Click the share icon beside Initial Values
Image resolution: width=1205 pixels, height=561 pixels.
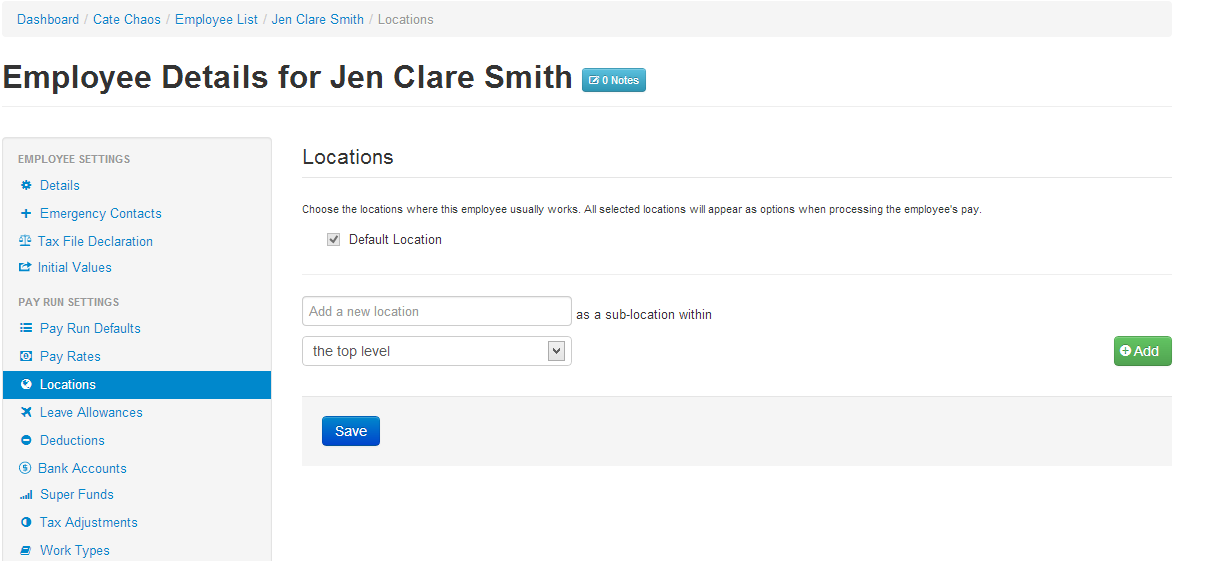click(26, 267)
